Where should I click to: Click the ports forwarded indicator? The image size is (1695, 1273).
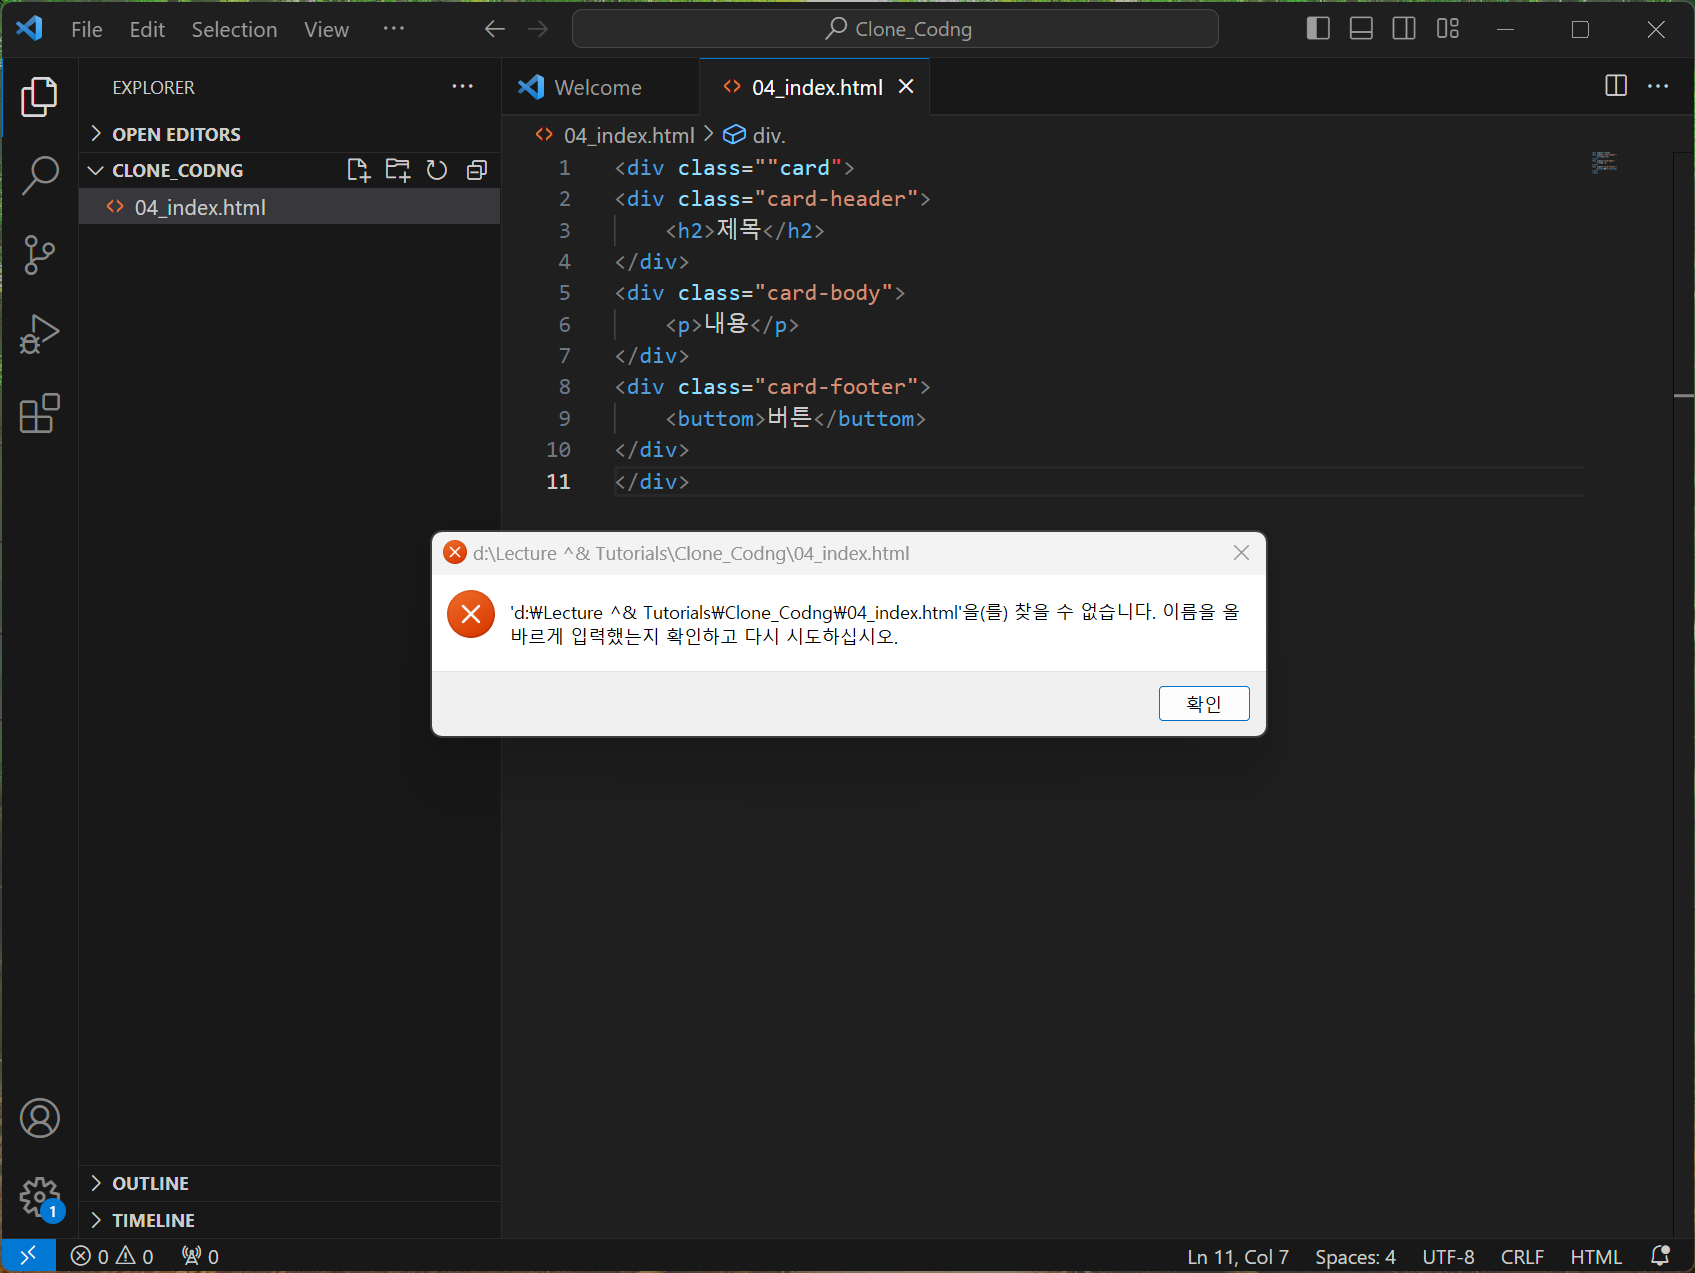200,1256
